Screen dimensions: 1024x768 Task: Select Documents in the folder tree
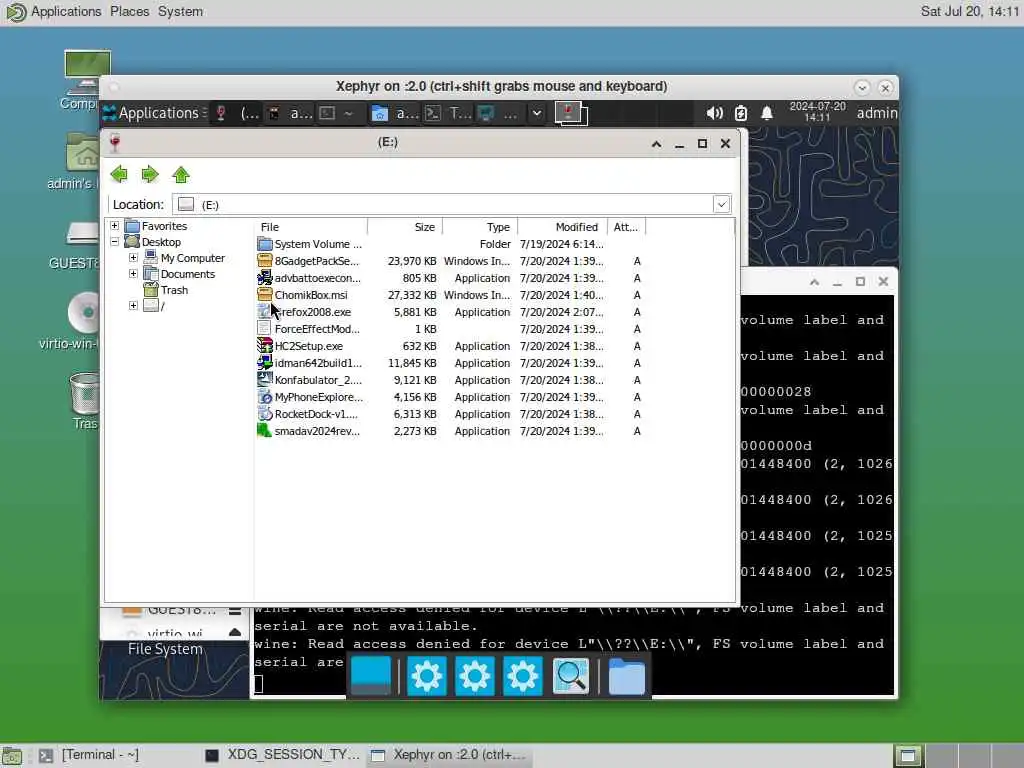tap(187, 274)
